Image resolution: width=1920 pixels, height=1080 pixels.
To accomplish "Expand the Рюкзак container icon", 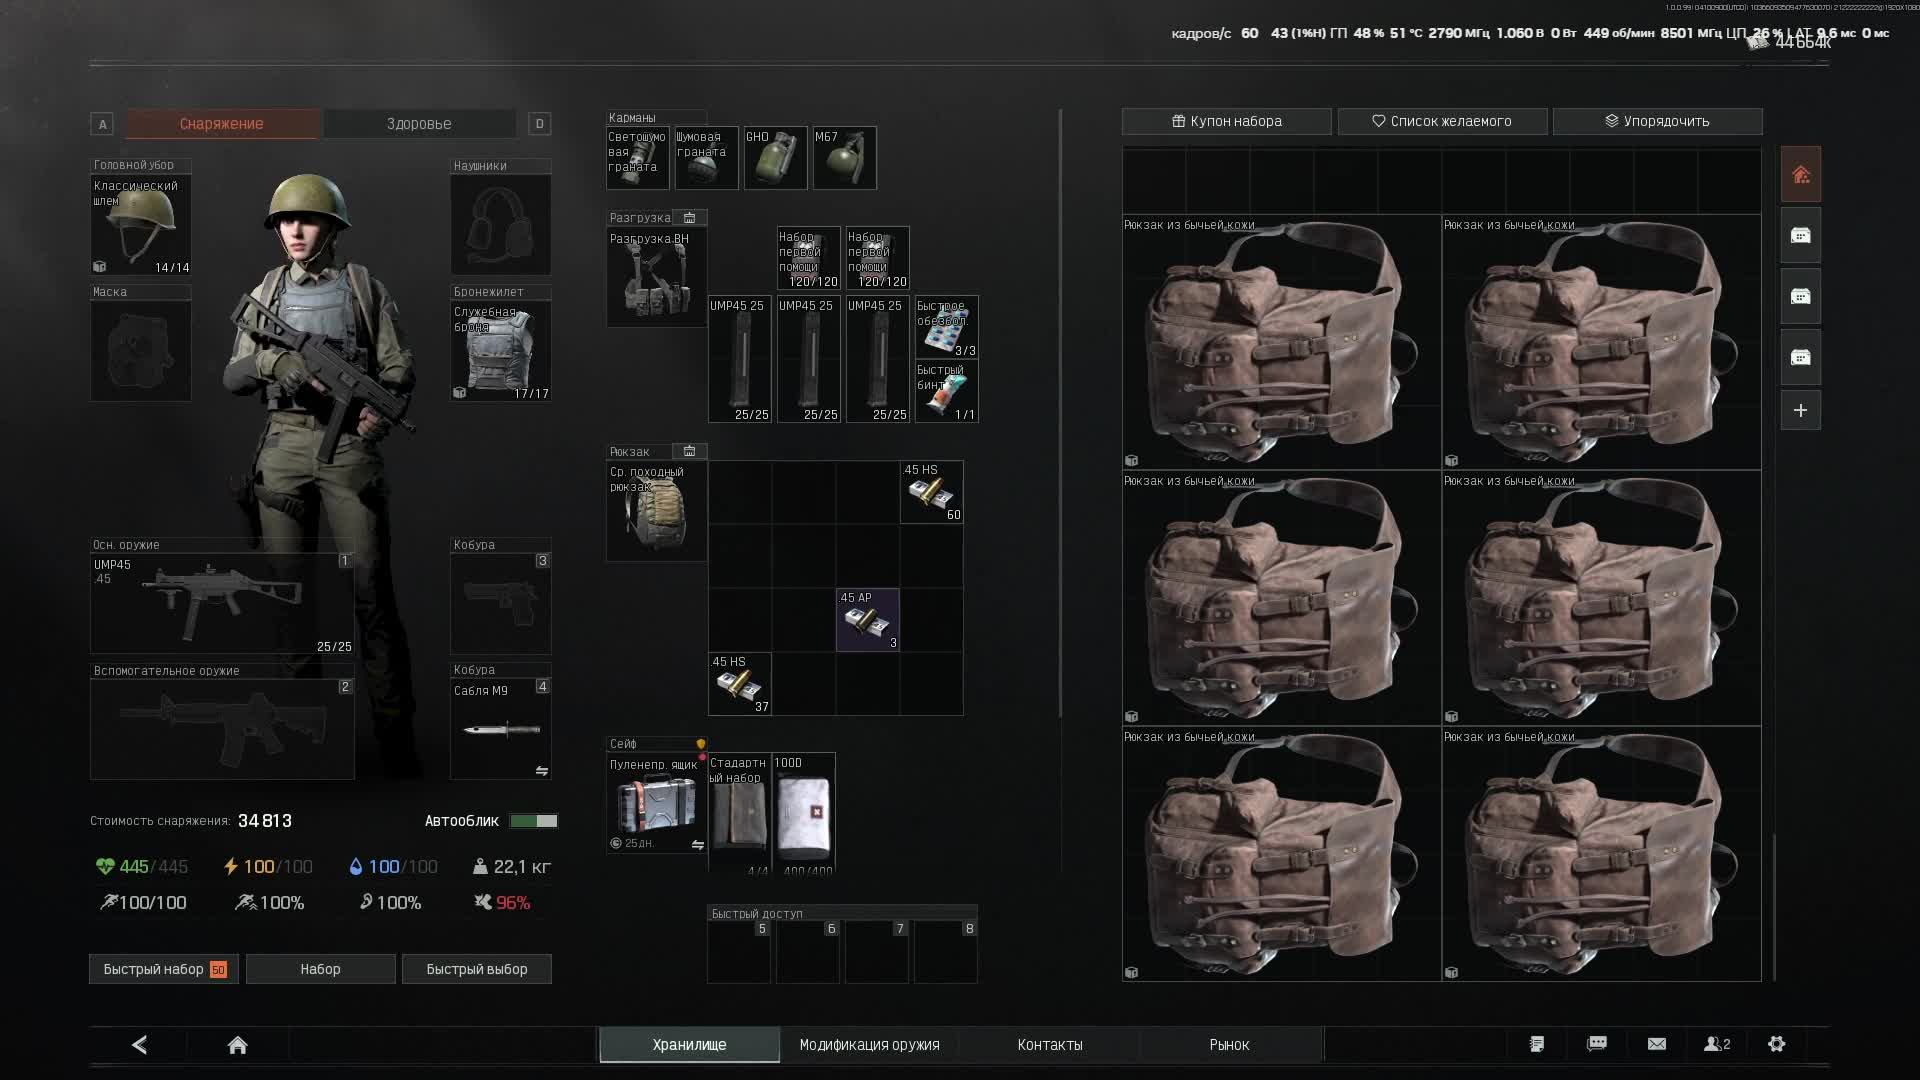I will coord(689,451).
